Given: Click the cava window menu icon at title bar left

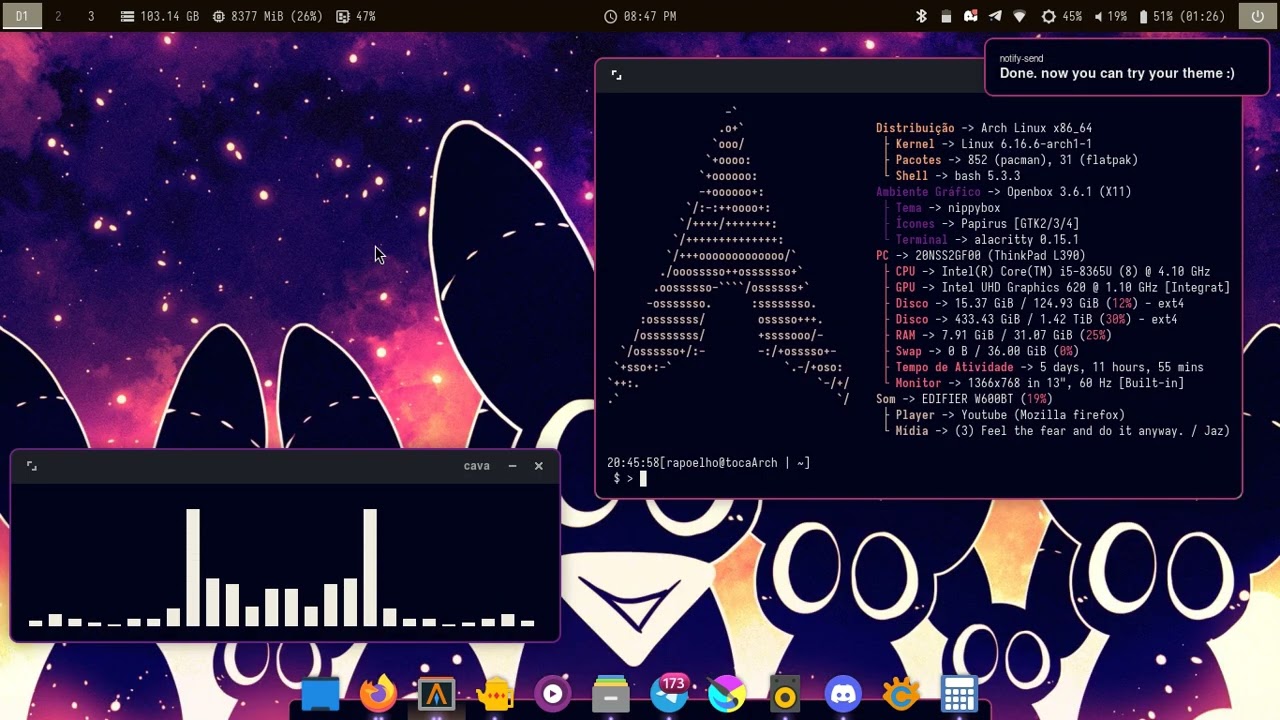Looking at the screenshot, I should click(31, 466).
